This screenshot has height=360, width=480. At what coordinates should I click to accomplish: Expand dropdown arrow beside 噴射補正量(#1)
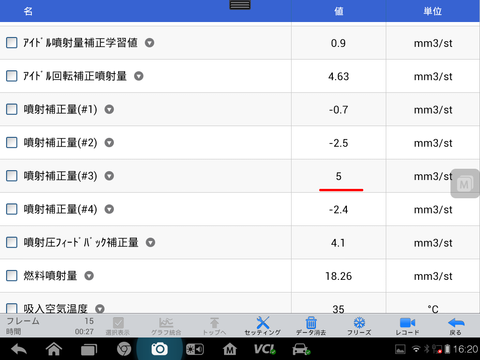(x=109, y=109)
